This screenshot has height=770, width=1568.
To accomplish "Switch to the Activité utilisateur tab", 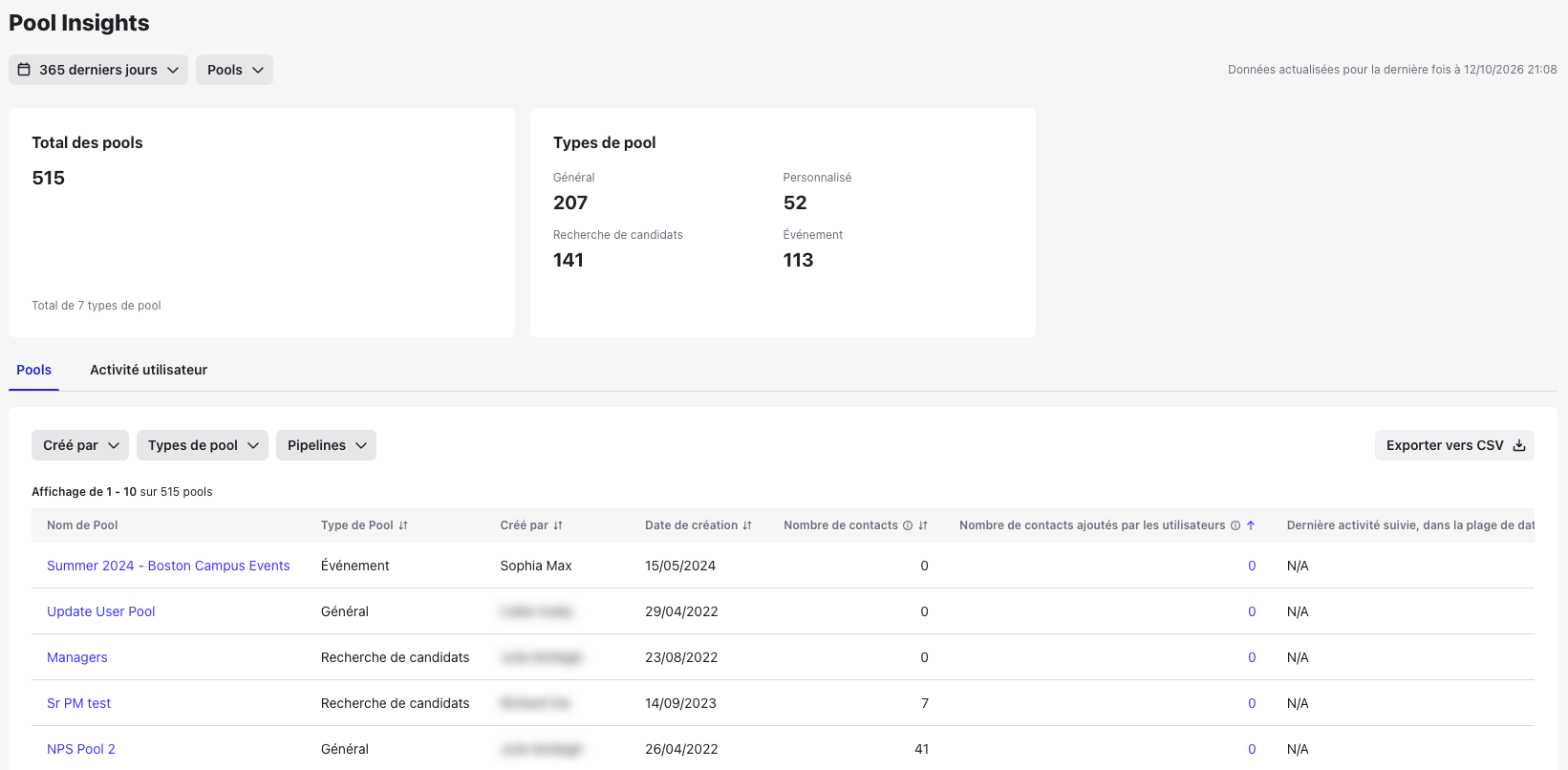I will [x=149, y=369].
